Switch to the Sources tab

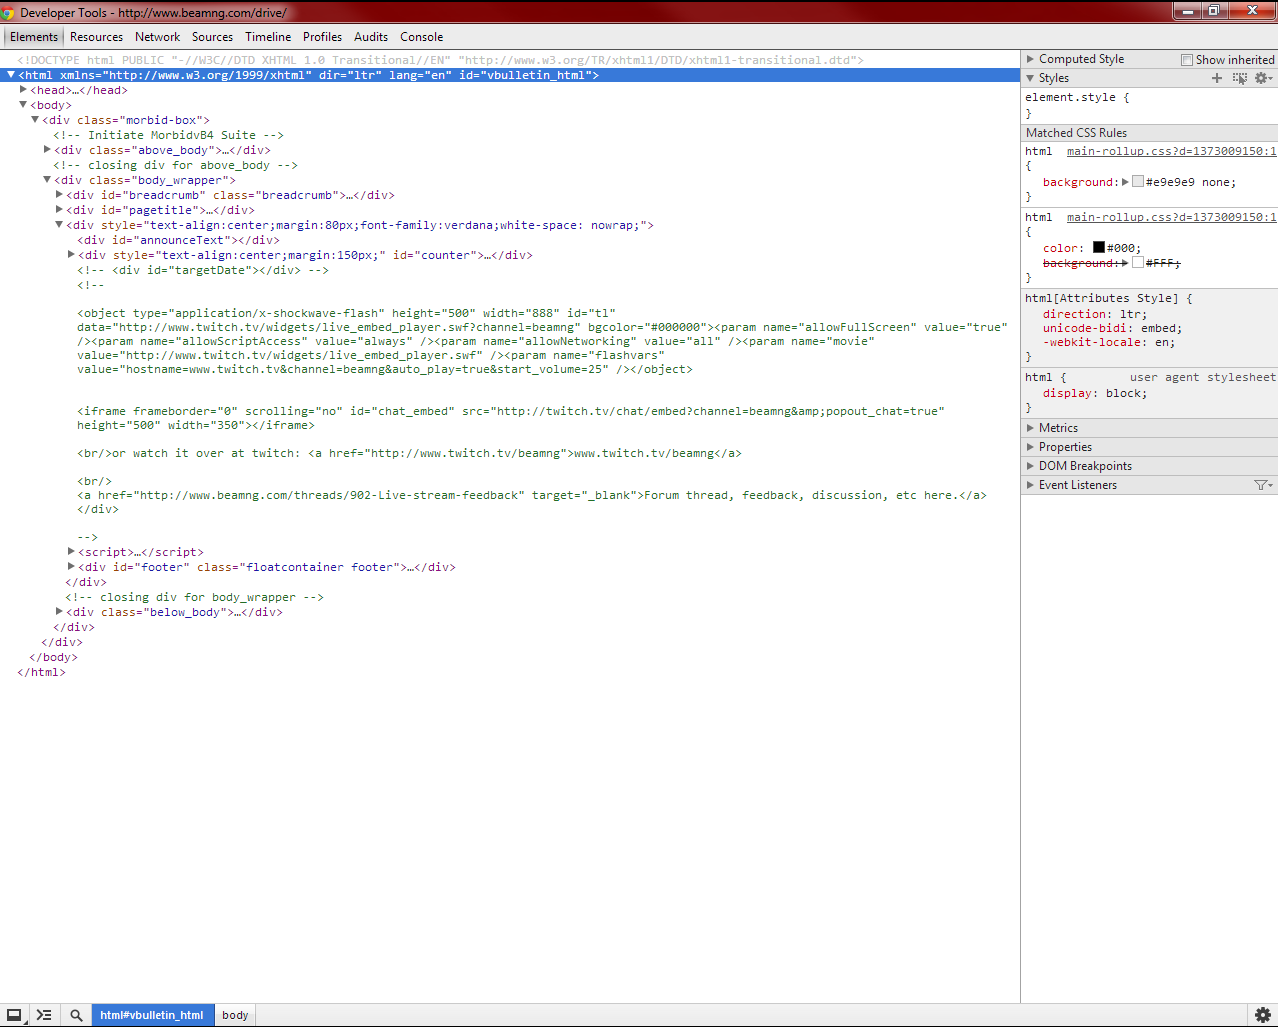pyautogui.click(x=212, y=37)
